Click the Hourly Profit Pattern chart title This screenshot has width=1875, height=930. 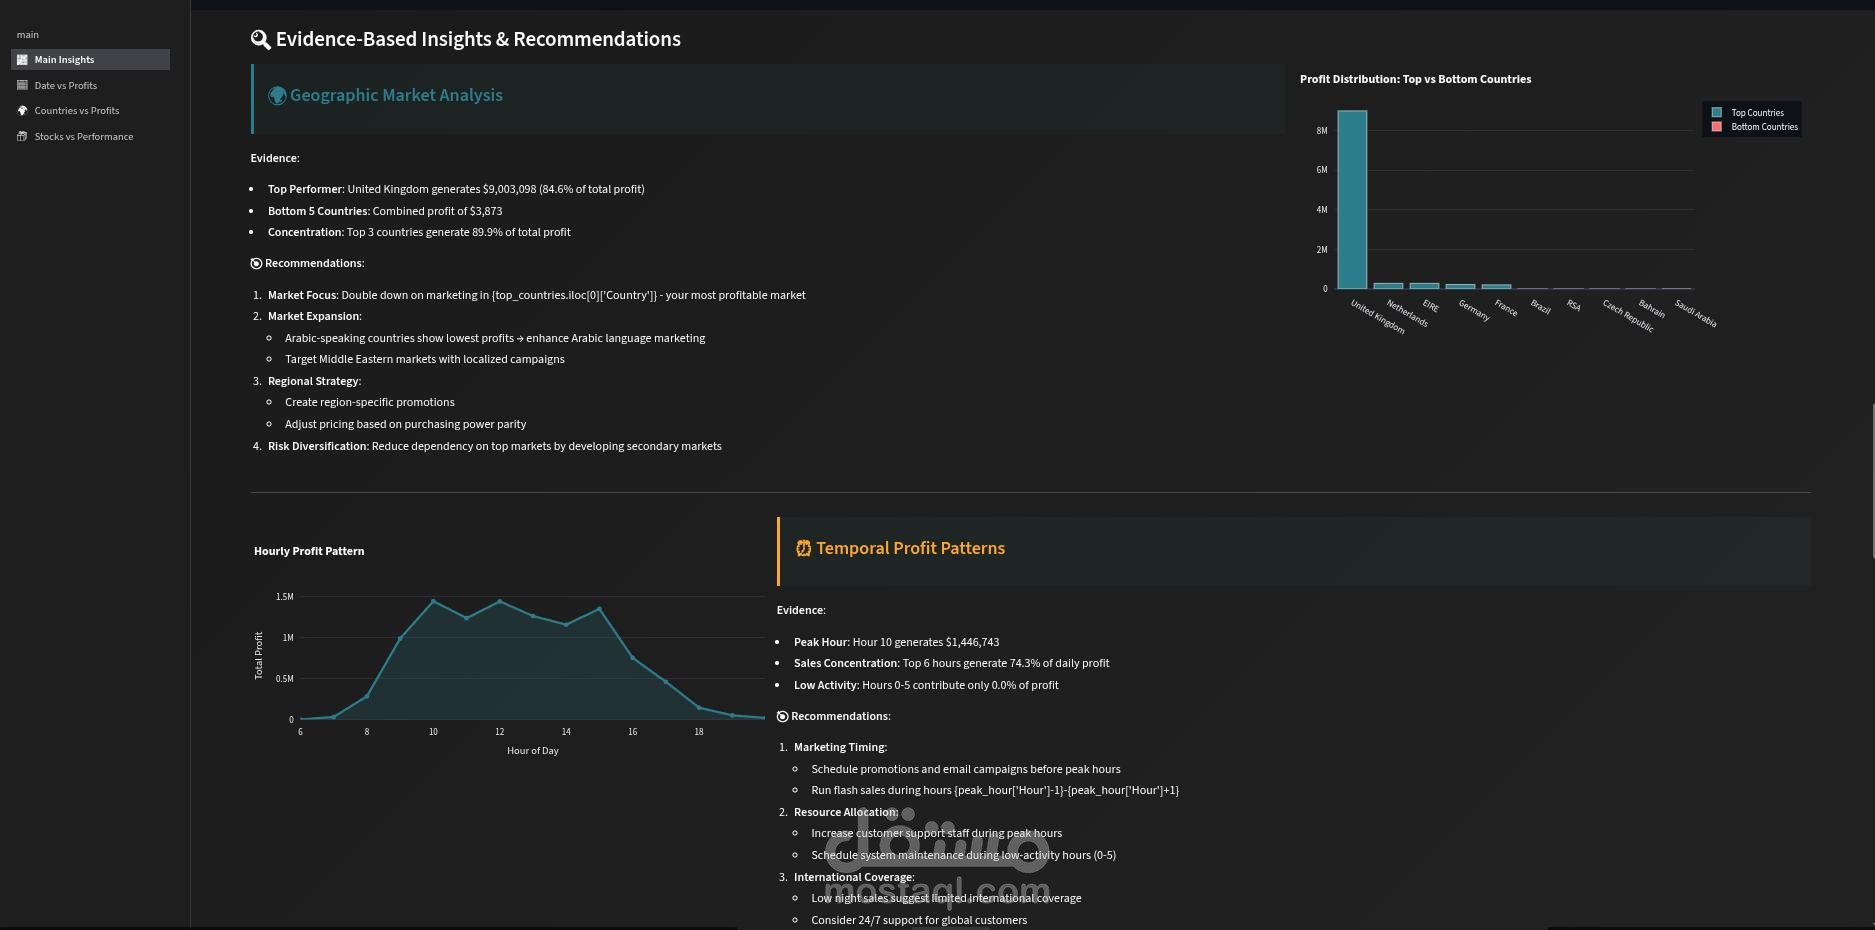309,551
